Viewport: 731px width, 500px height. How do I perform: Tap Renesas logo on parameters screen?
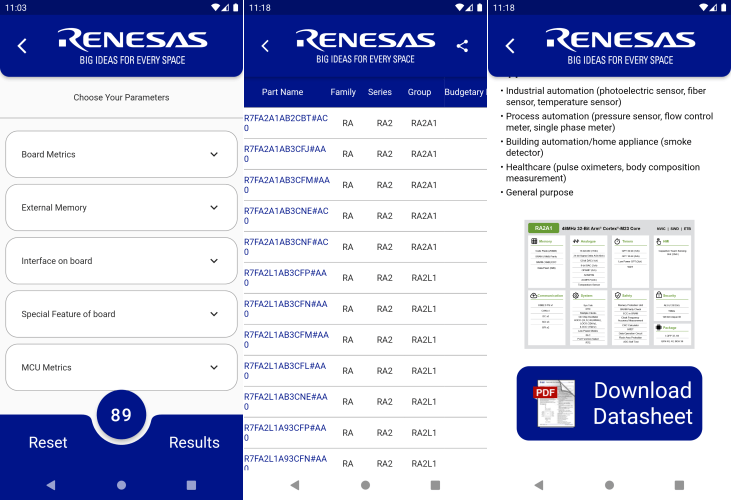pyautogui.click(x=132, y=46)
